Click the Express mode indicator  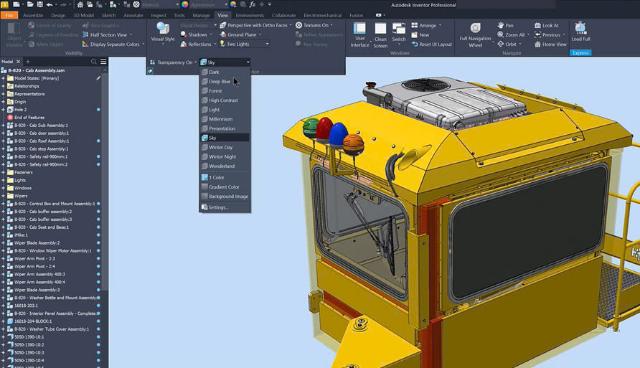tap(580, 53)
